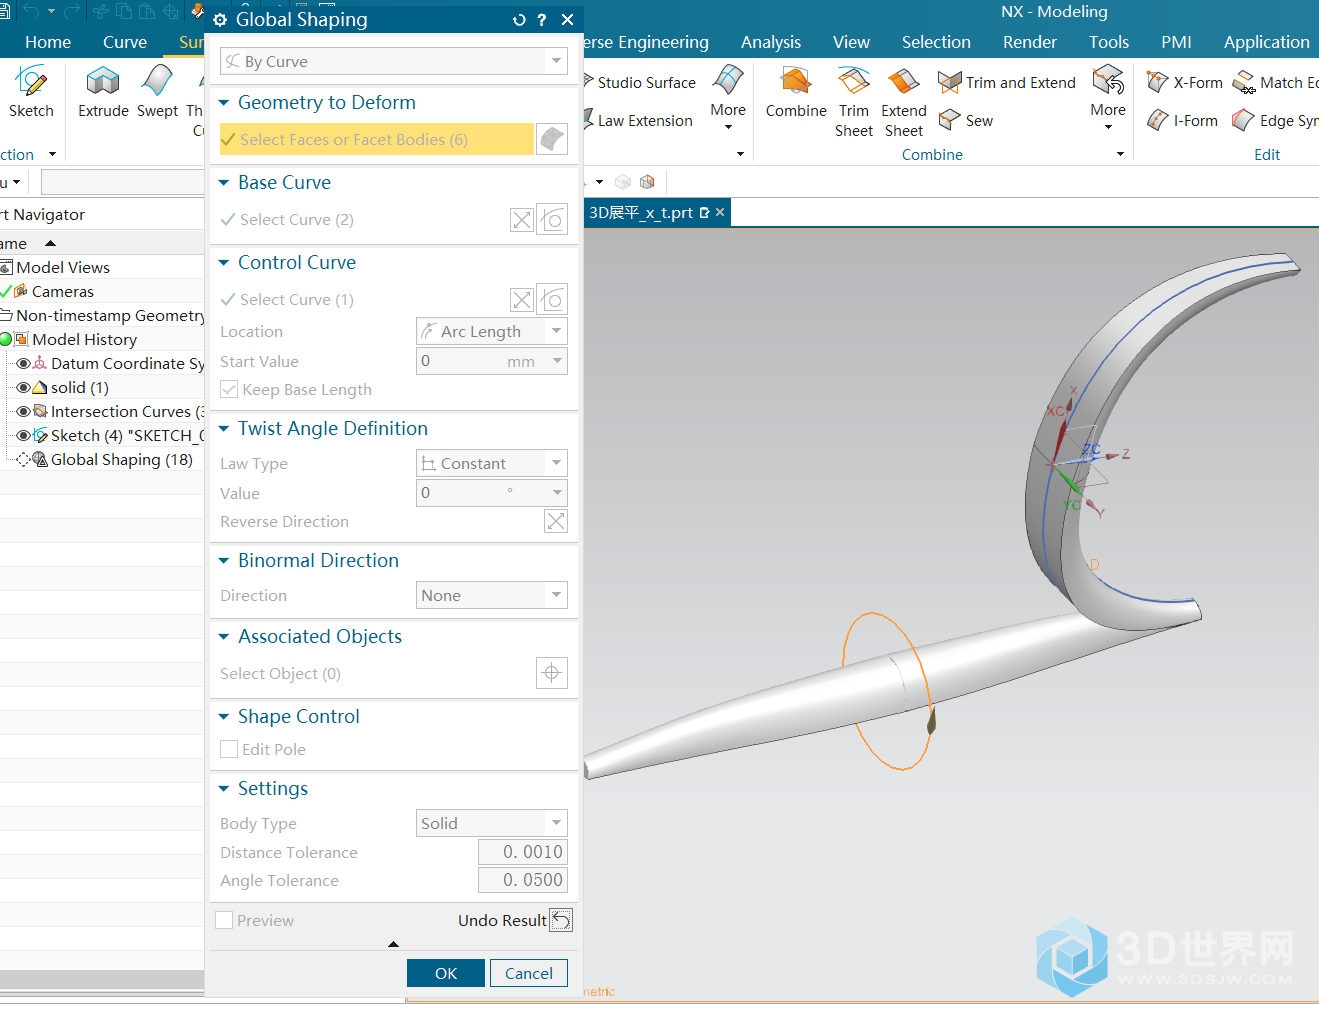
Task: Select the Combine tool icon
Action: point(796,92)
